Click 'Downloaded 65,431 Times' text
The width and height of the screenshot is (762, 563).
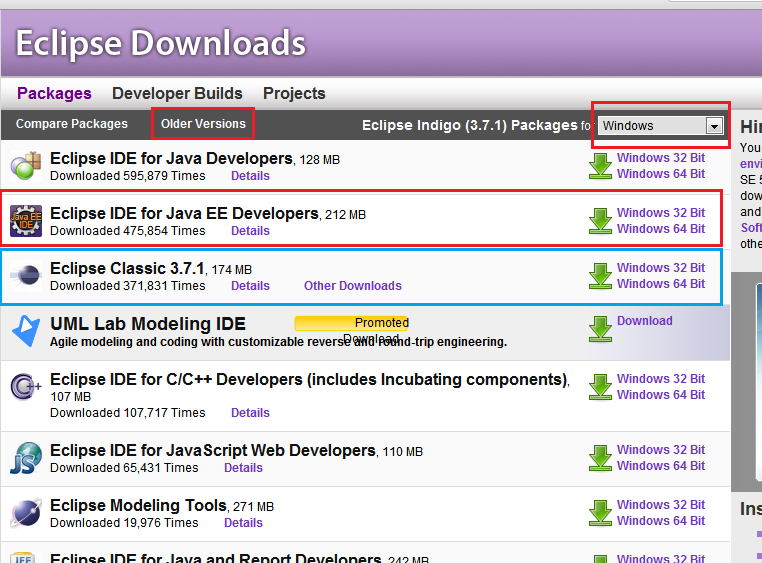pyautogui.click(x=124, y=468)
